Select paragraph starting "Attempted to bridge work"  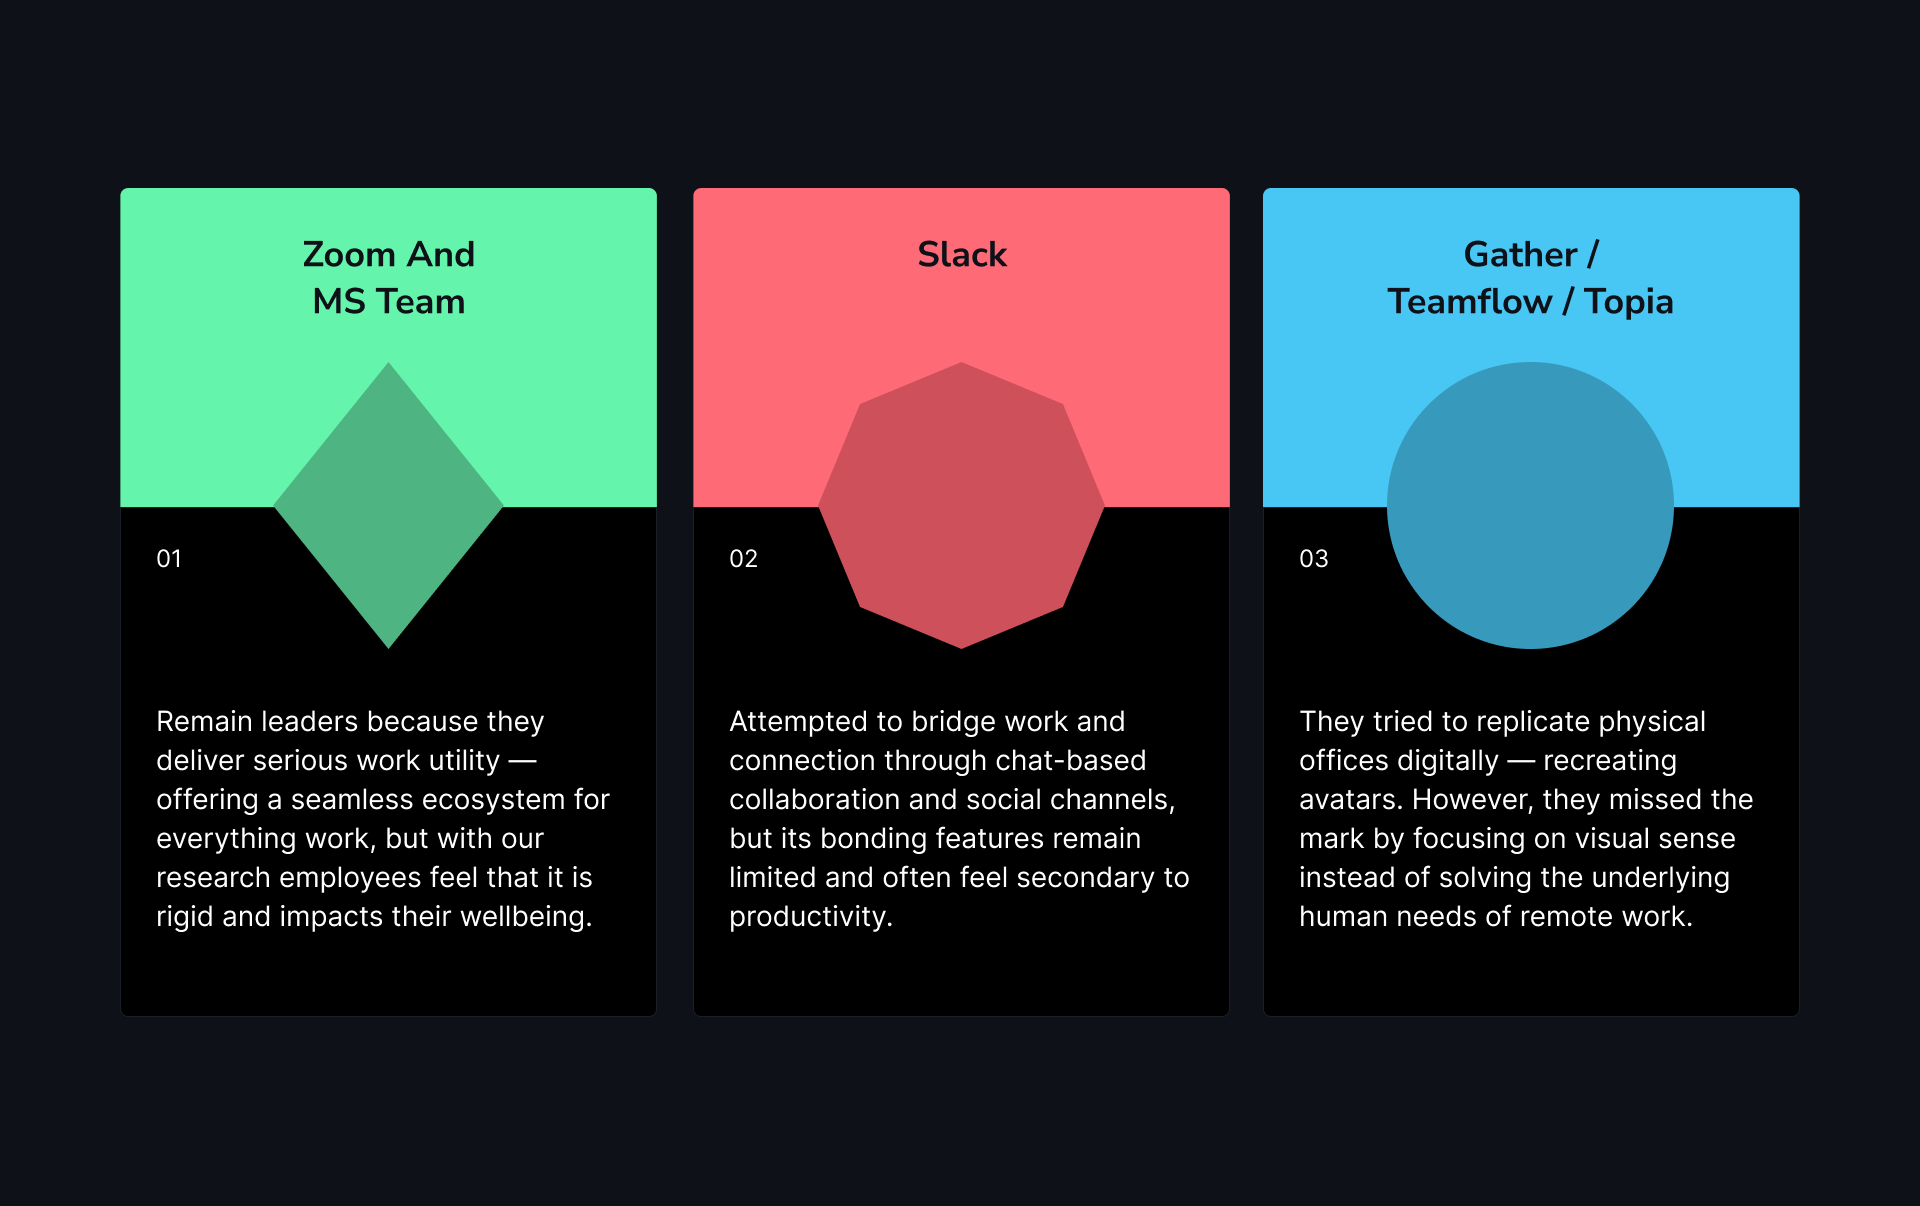click(x=958, y=818)
